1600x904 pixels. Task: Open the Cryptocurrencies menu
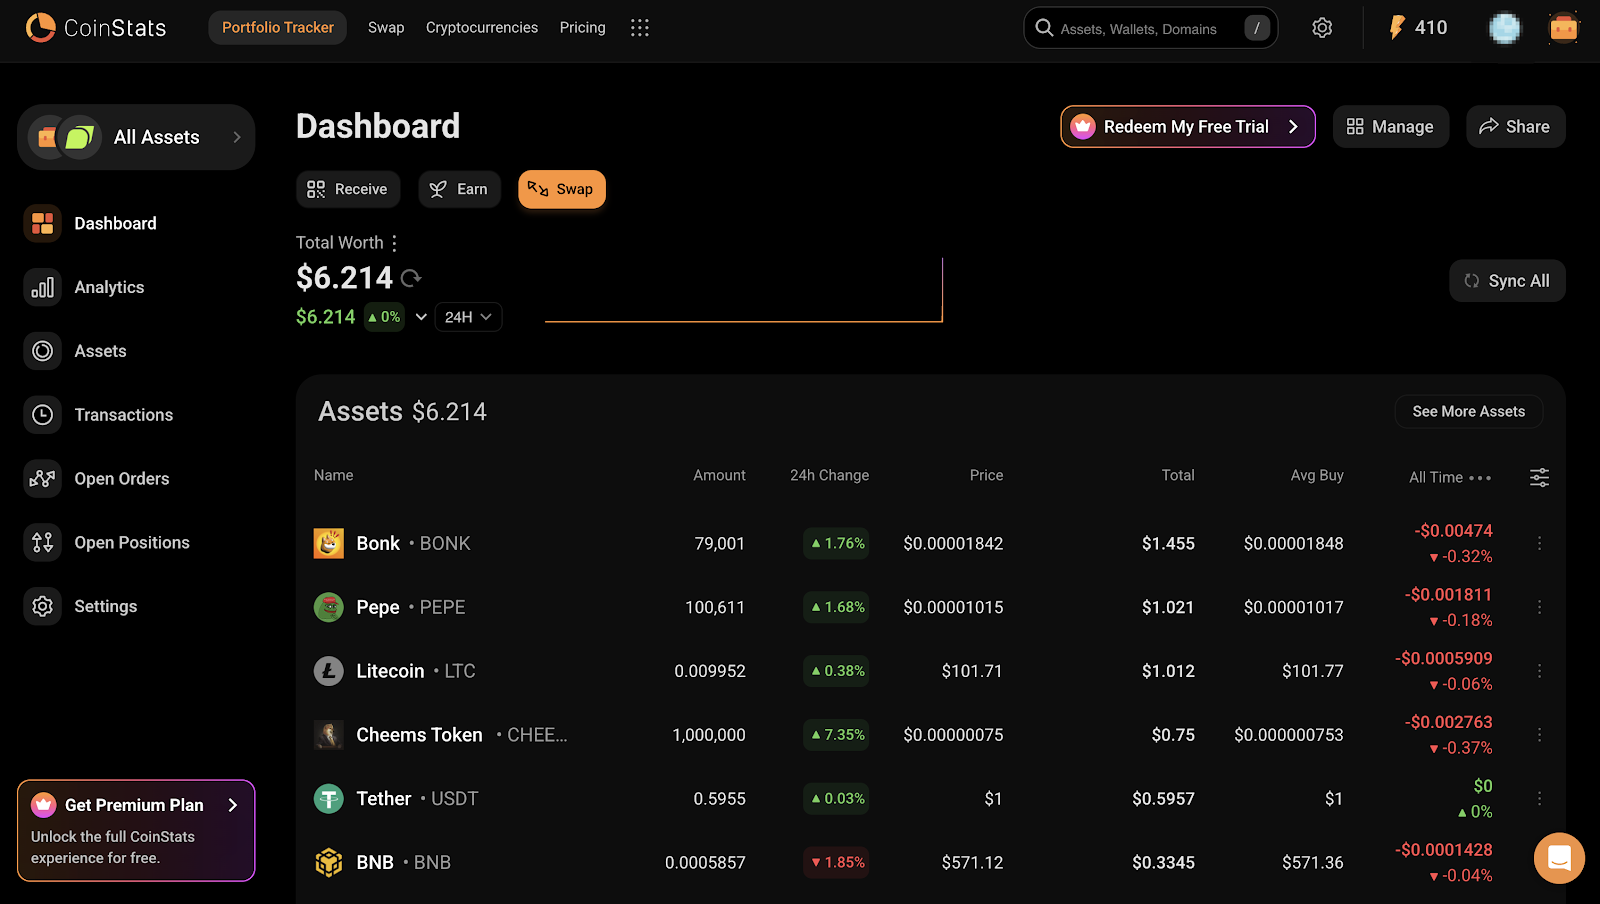[x=482, y=28]
